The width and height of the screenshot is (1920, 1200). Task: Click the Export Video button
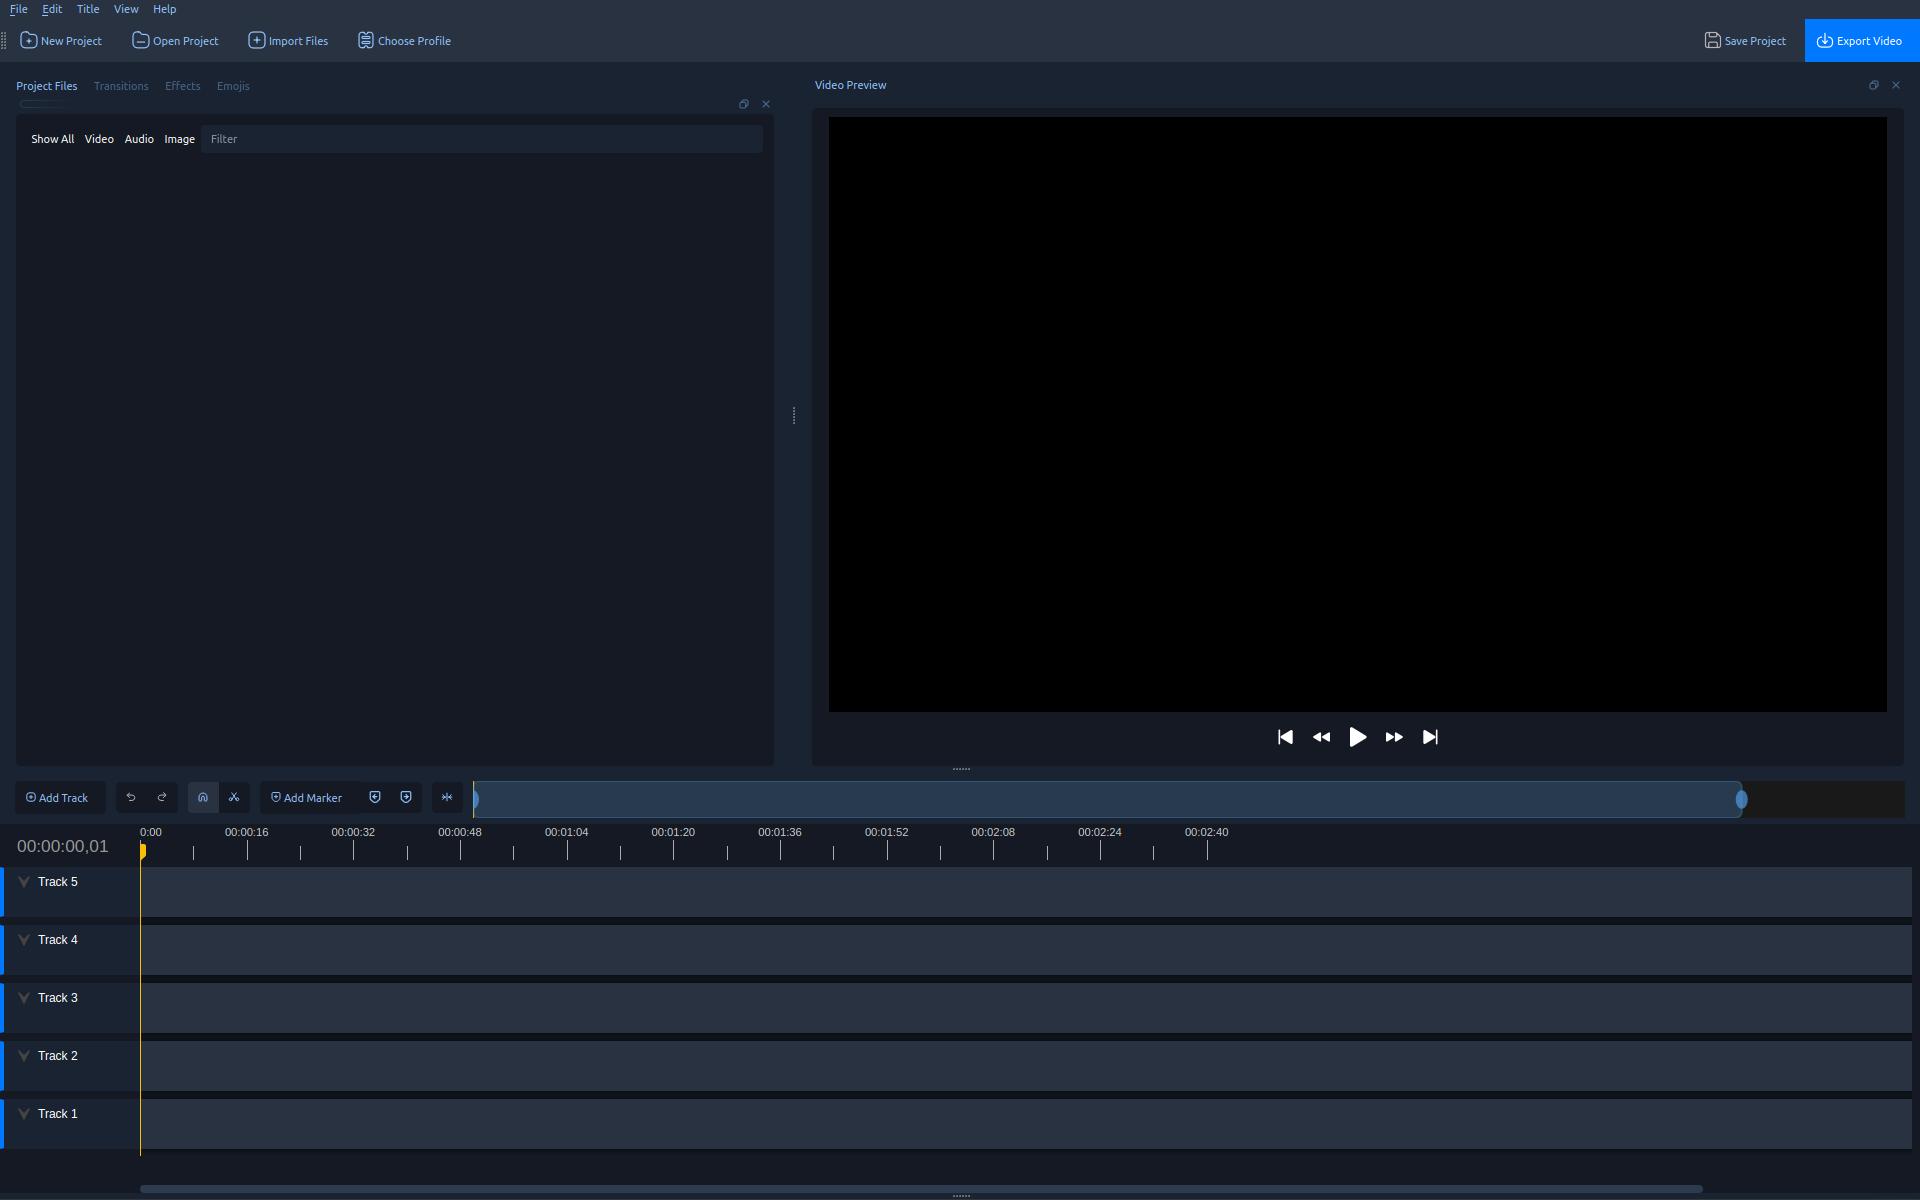click(1861, 41)
